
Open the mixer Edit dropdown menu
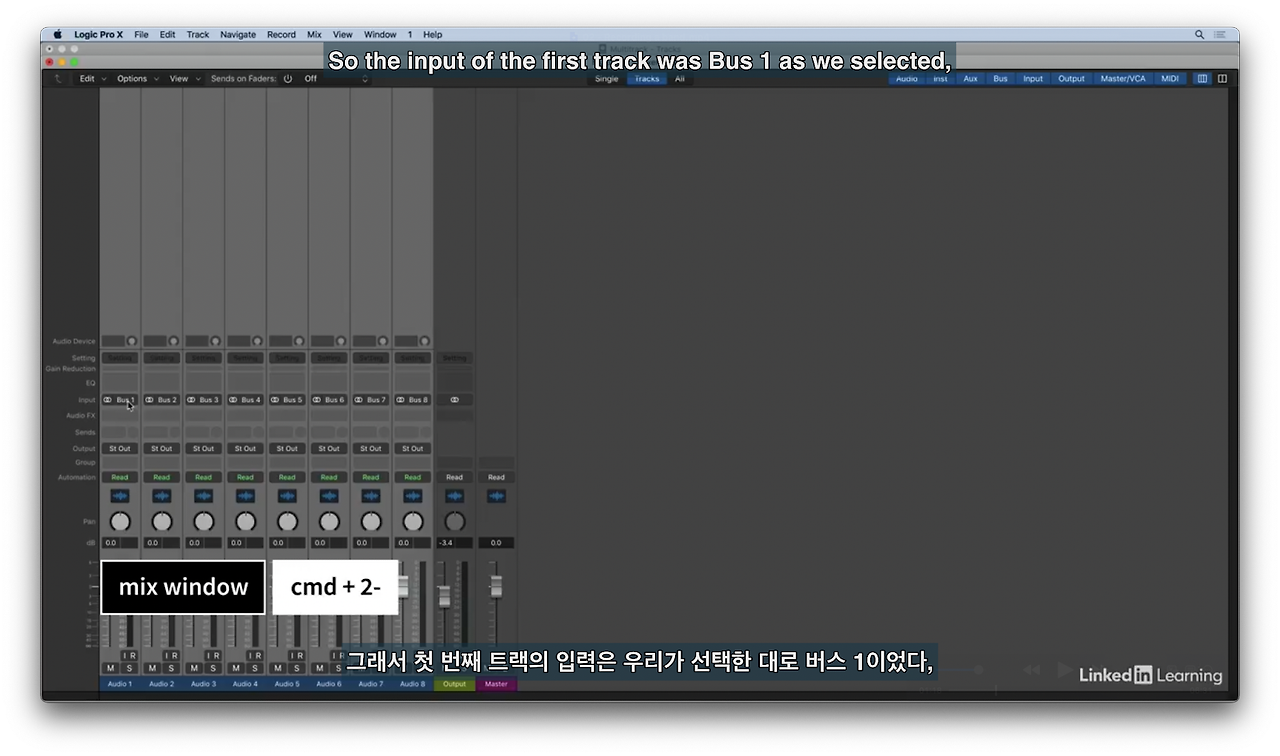(91, 79)
